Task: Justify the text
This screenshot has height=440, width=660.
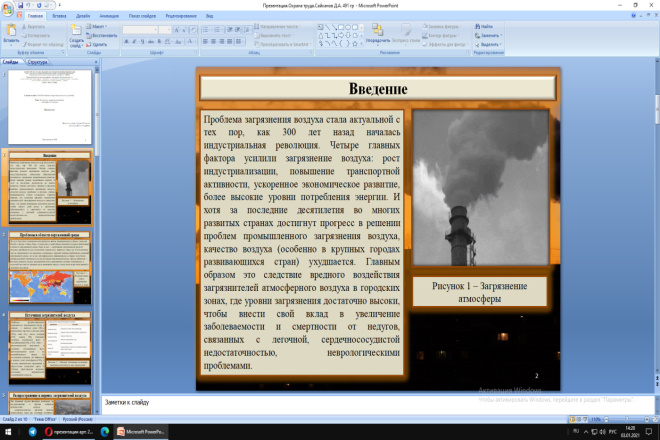Action: (229, 41)
